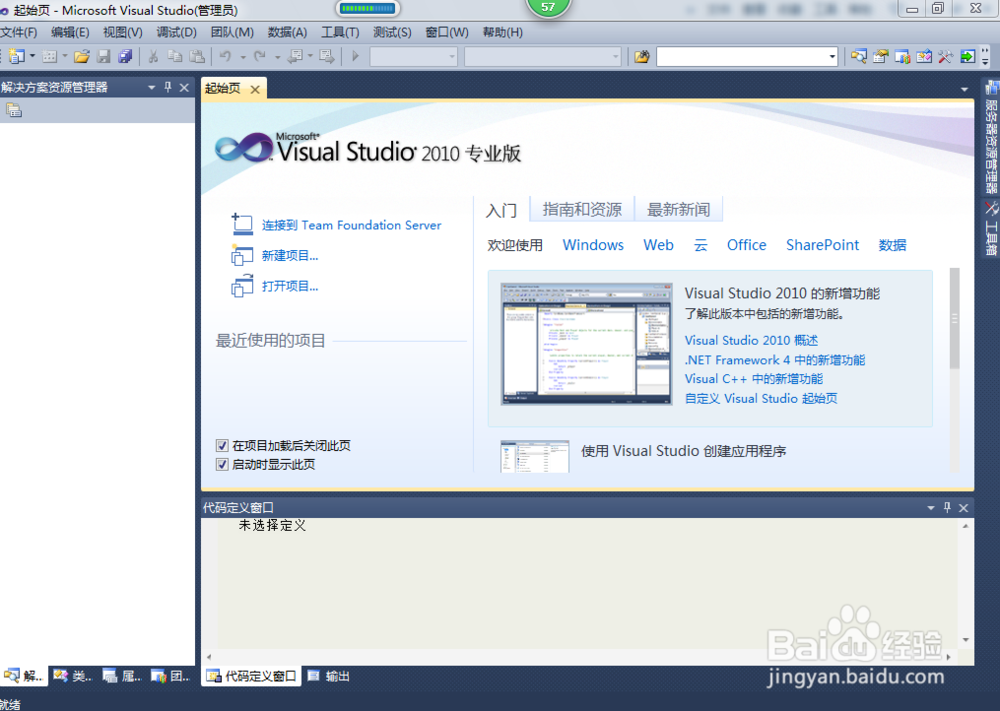This screenshot has width=1000, height=711.
Task: Click the Visual Studio 2010 概述 link
Action: (x=751, y=341)
